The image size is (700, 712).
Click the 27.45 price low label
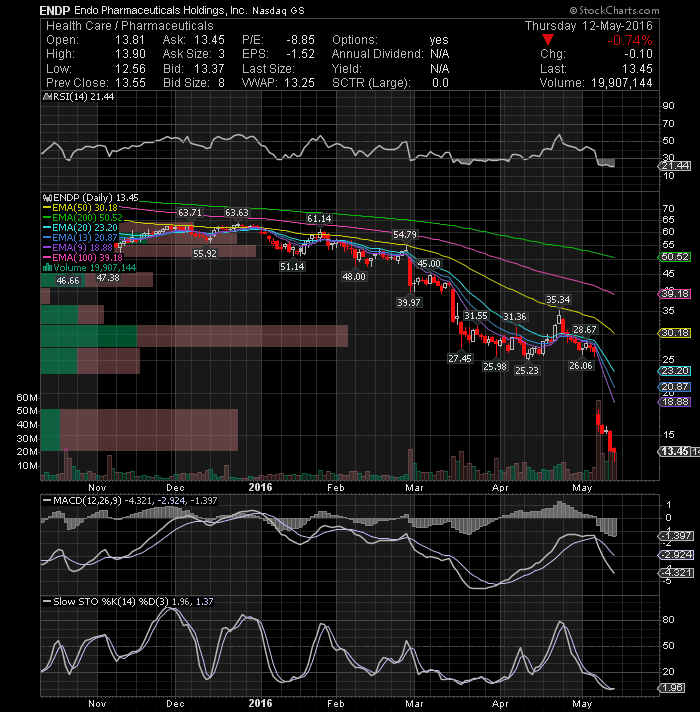460,358
